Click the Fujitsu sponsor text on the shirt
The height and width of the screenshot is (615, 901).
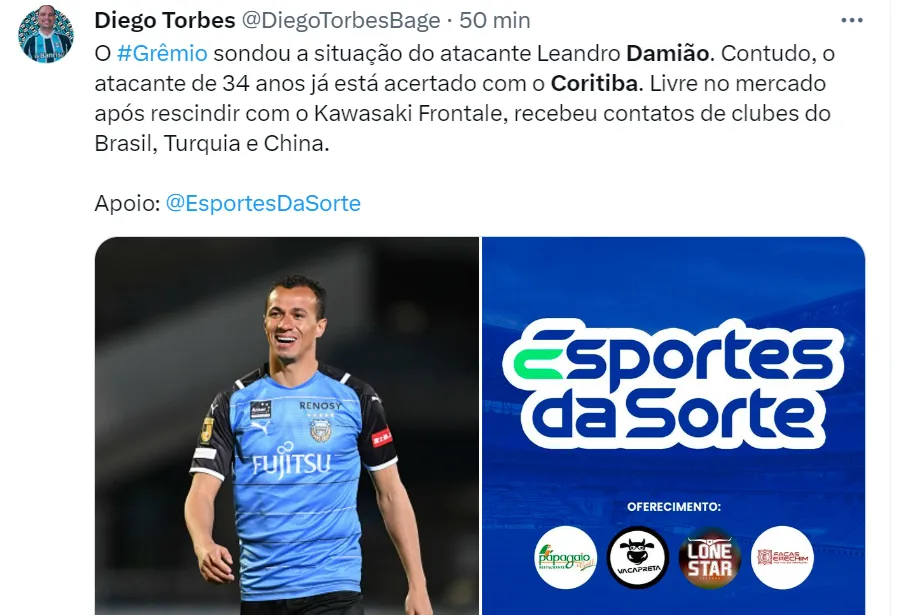[291, 463]
